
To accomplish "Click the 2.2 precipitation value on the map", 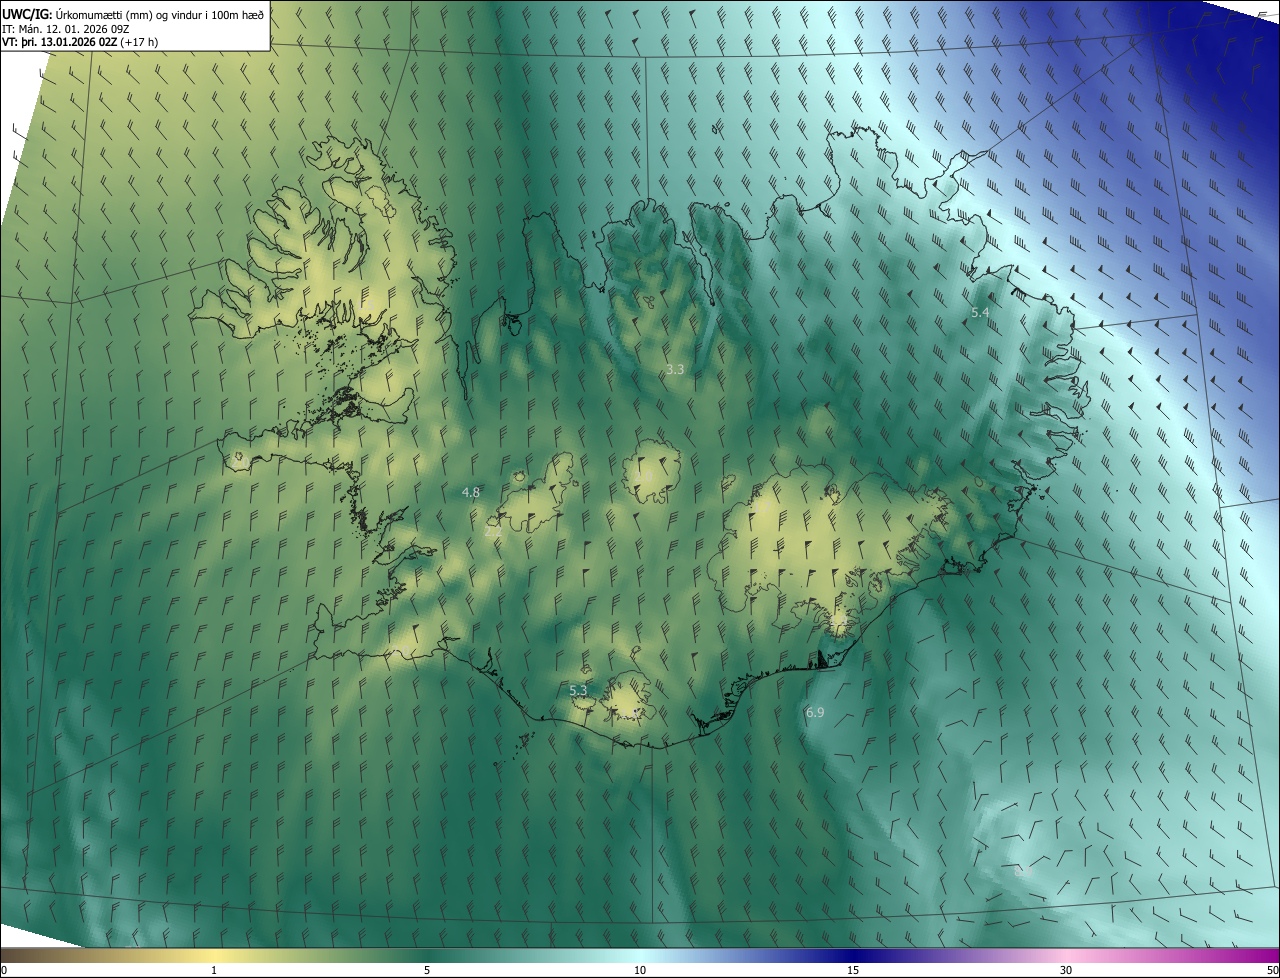I will click(493, 532).
